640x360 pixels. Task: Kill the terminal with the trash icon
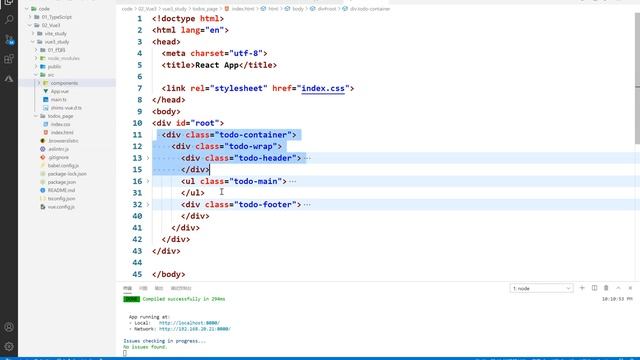pos(606,288)
